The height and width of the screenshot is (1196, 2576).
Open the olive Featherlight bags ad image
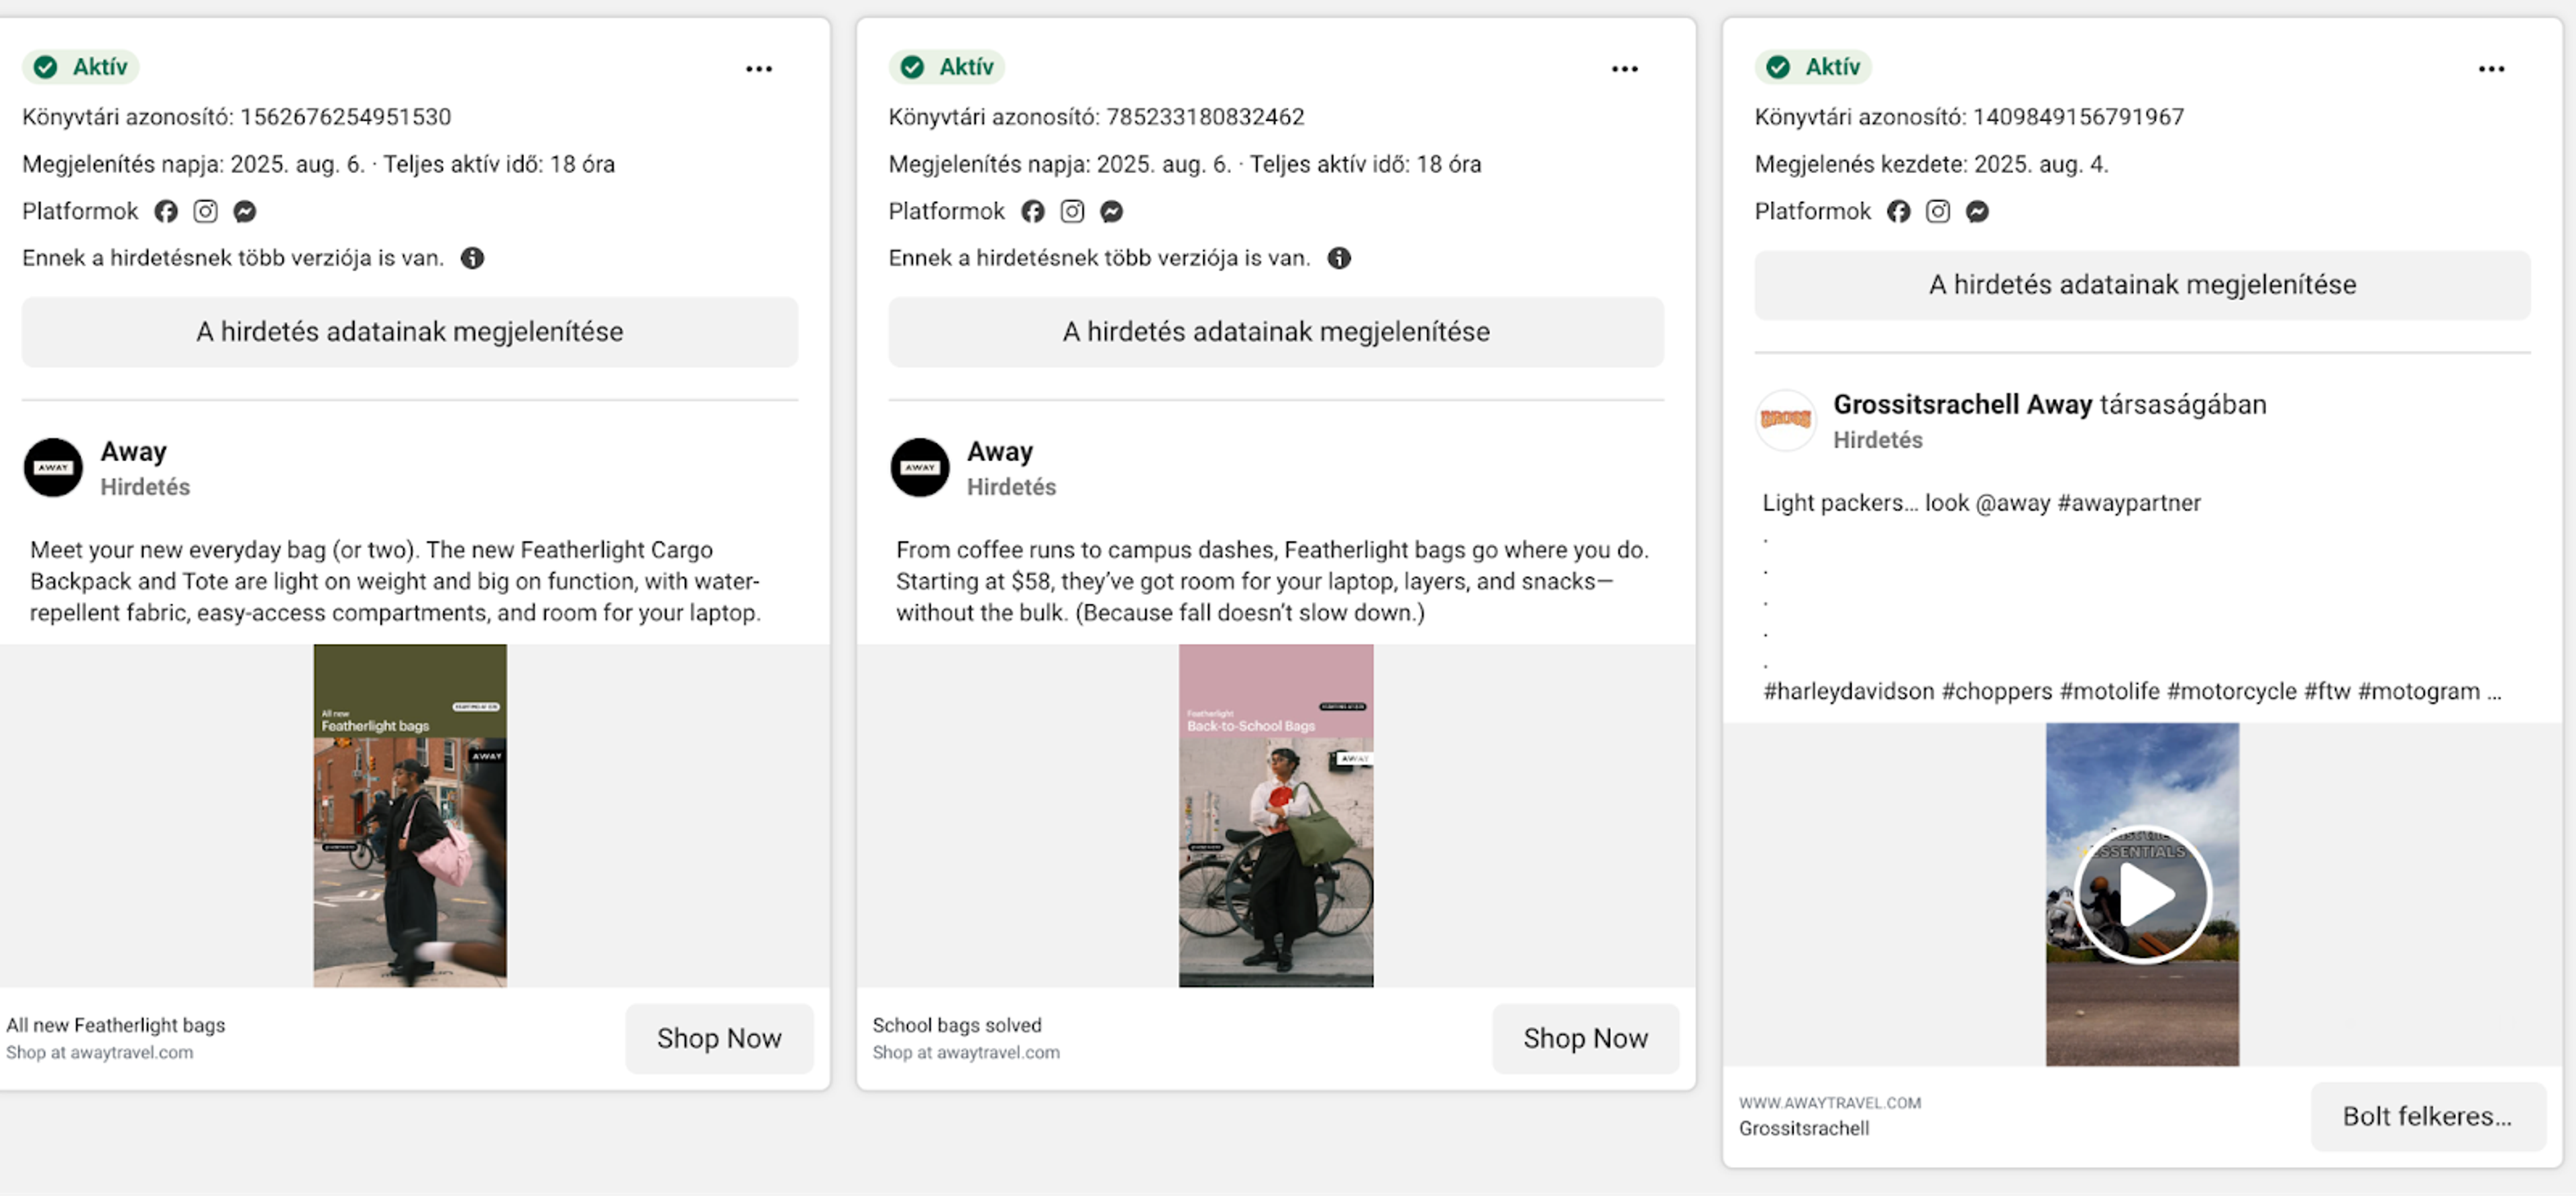point(410,815)
